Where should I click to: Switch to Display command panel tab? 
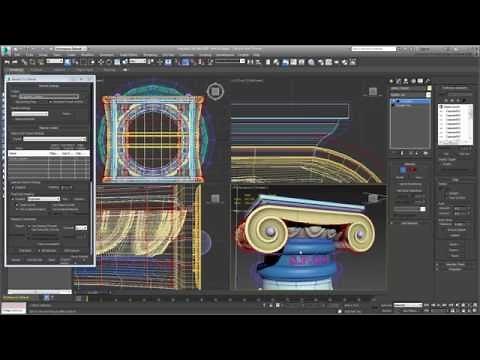point(421,81)
